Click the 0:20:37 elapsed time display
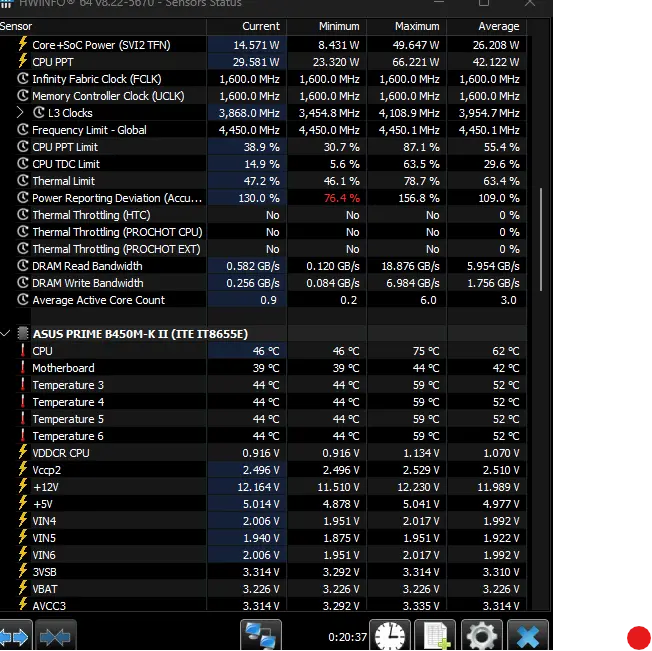 tap(347, 637)
